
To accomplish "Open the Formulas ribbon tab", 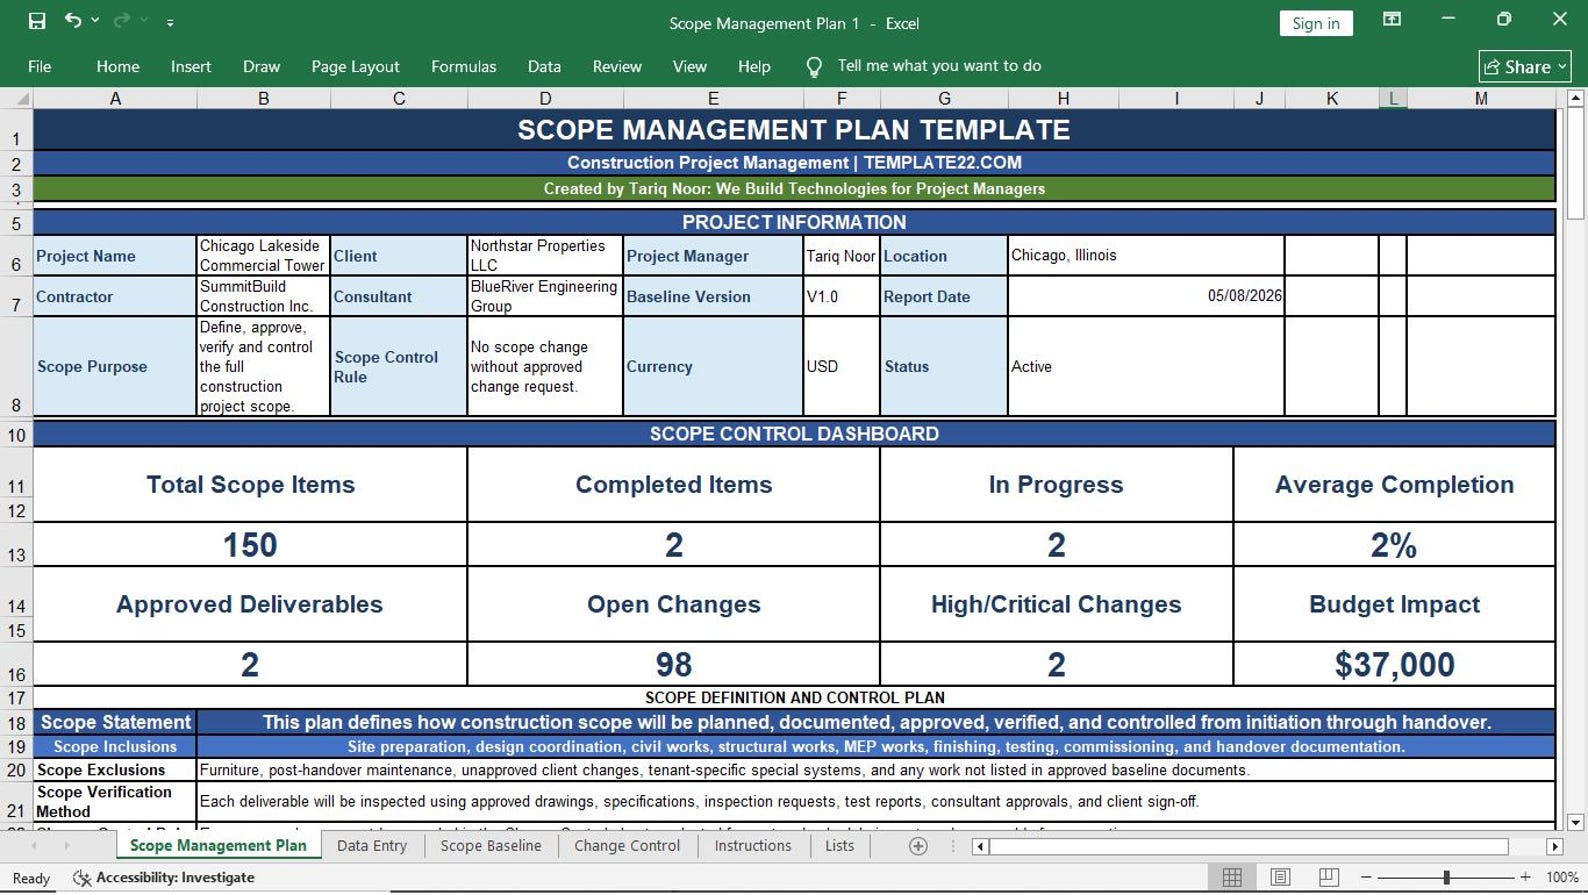I will click(x=463, y=66).
